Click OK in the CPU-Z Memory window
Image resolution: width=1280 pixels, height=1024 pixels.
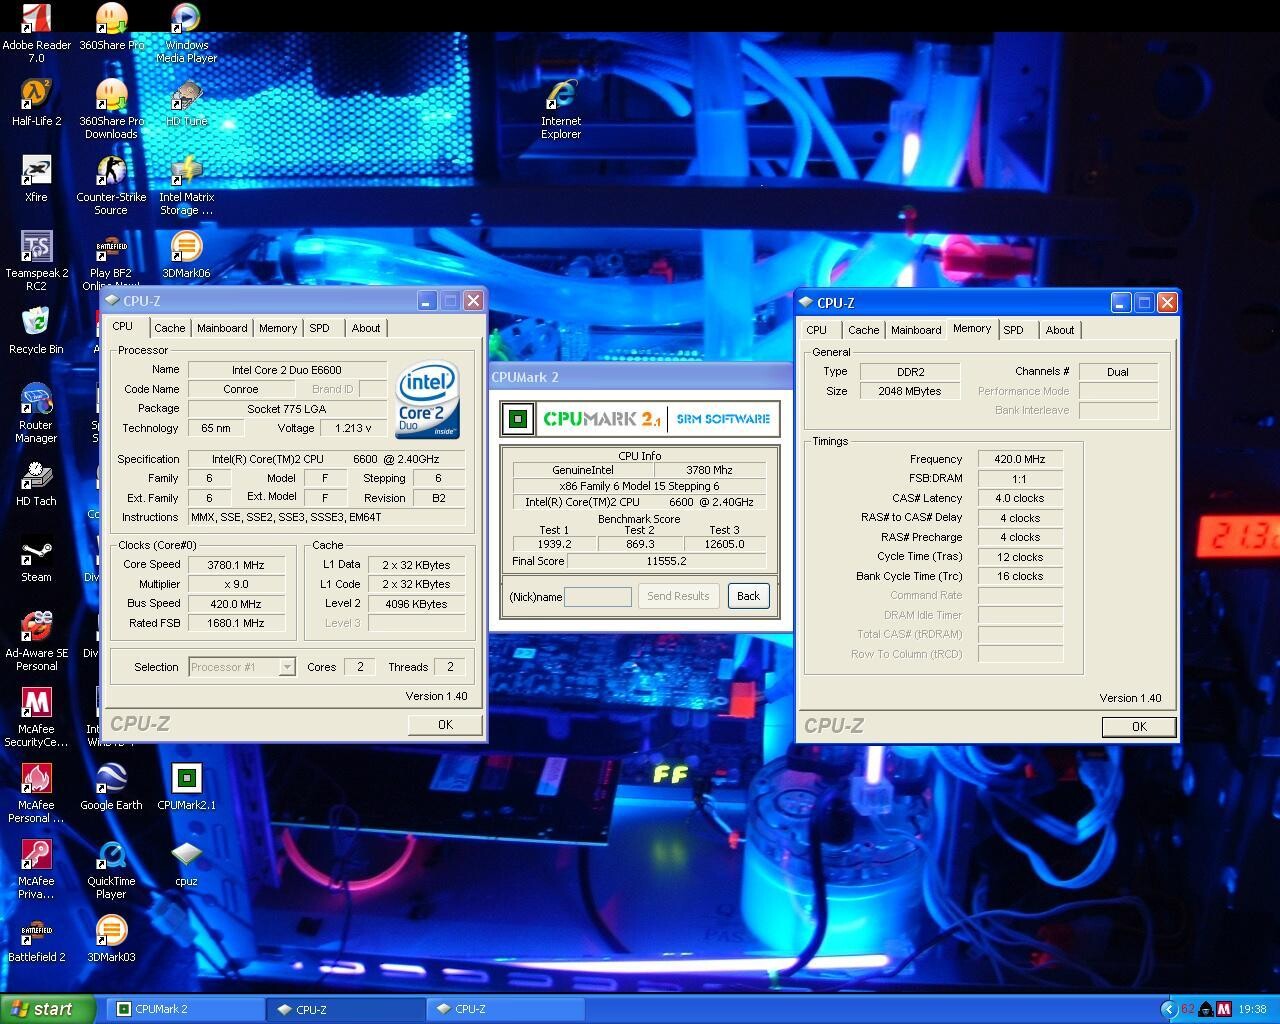1139,727
